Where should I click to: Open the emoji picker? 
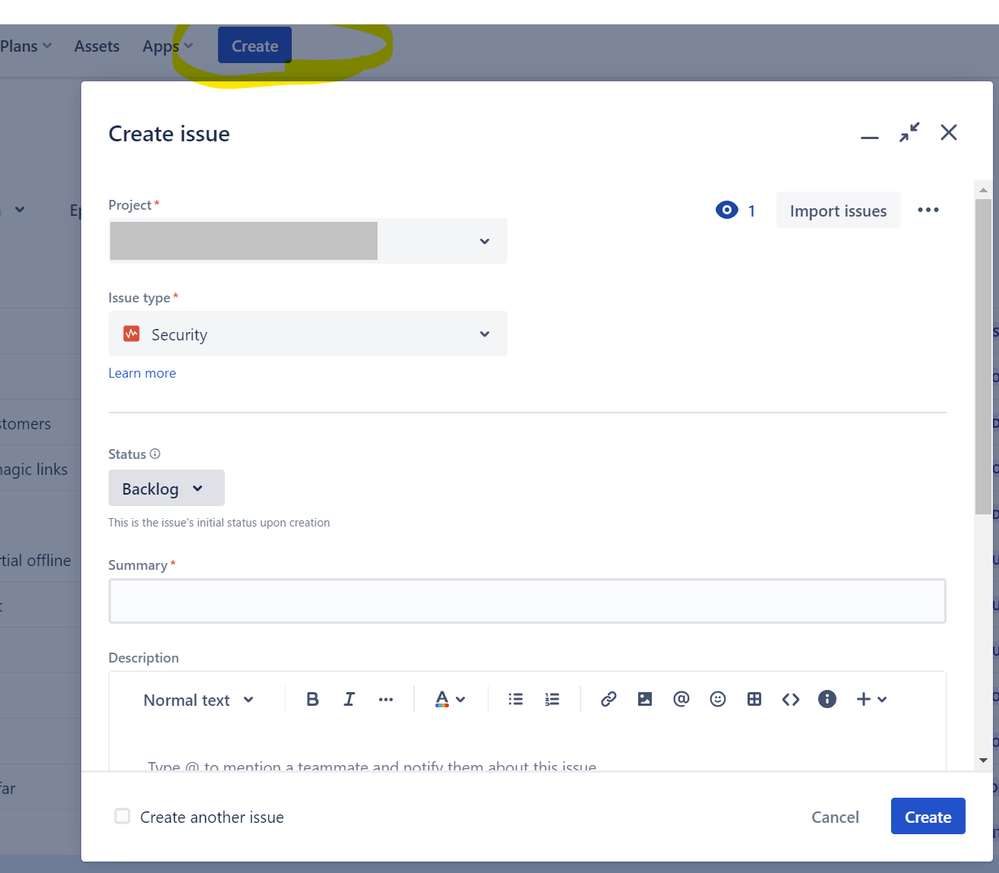[717, 699]
